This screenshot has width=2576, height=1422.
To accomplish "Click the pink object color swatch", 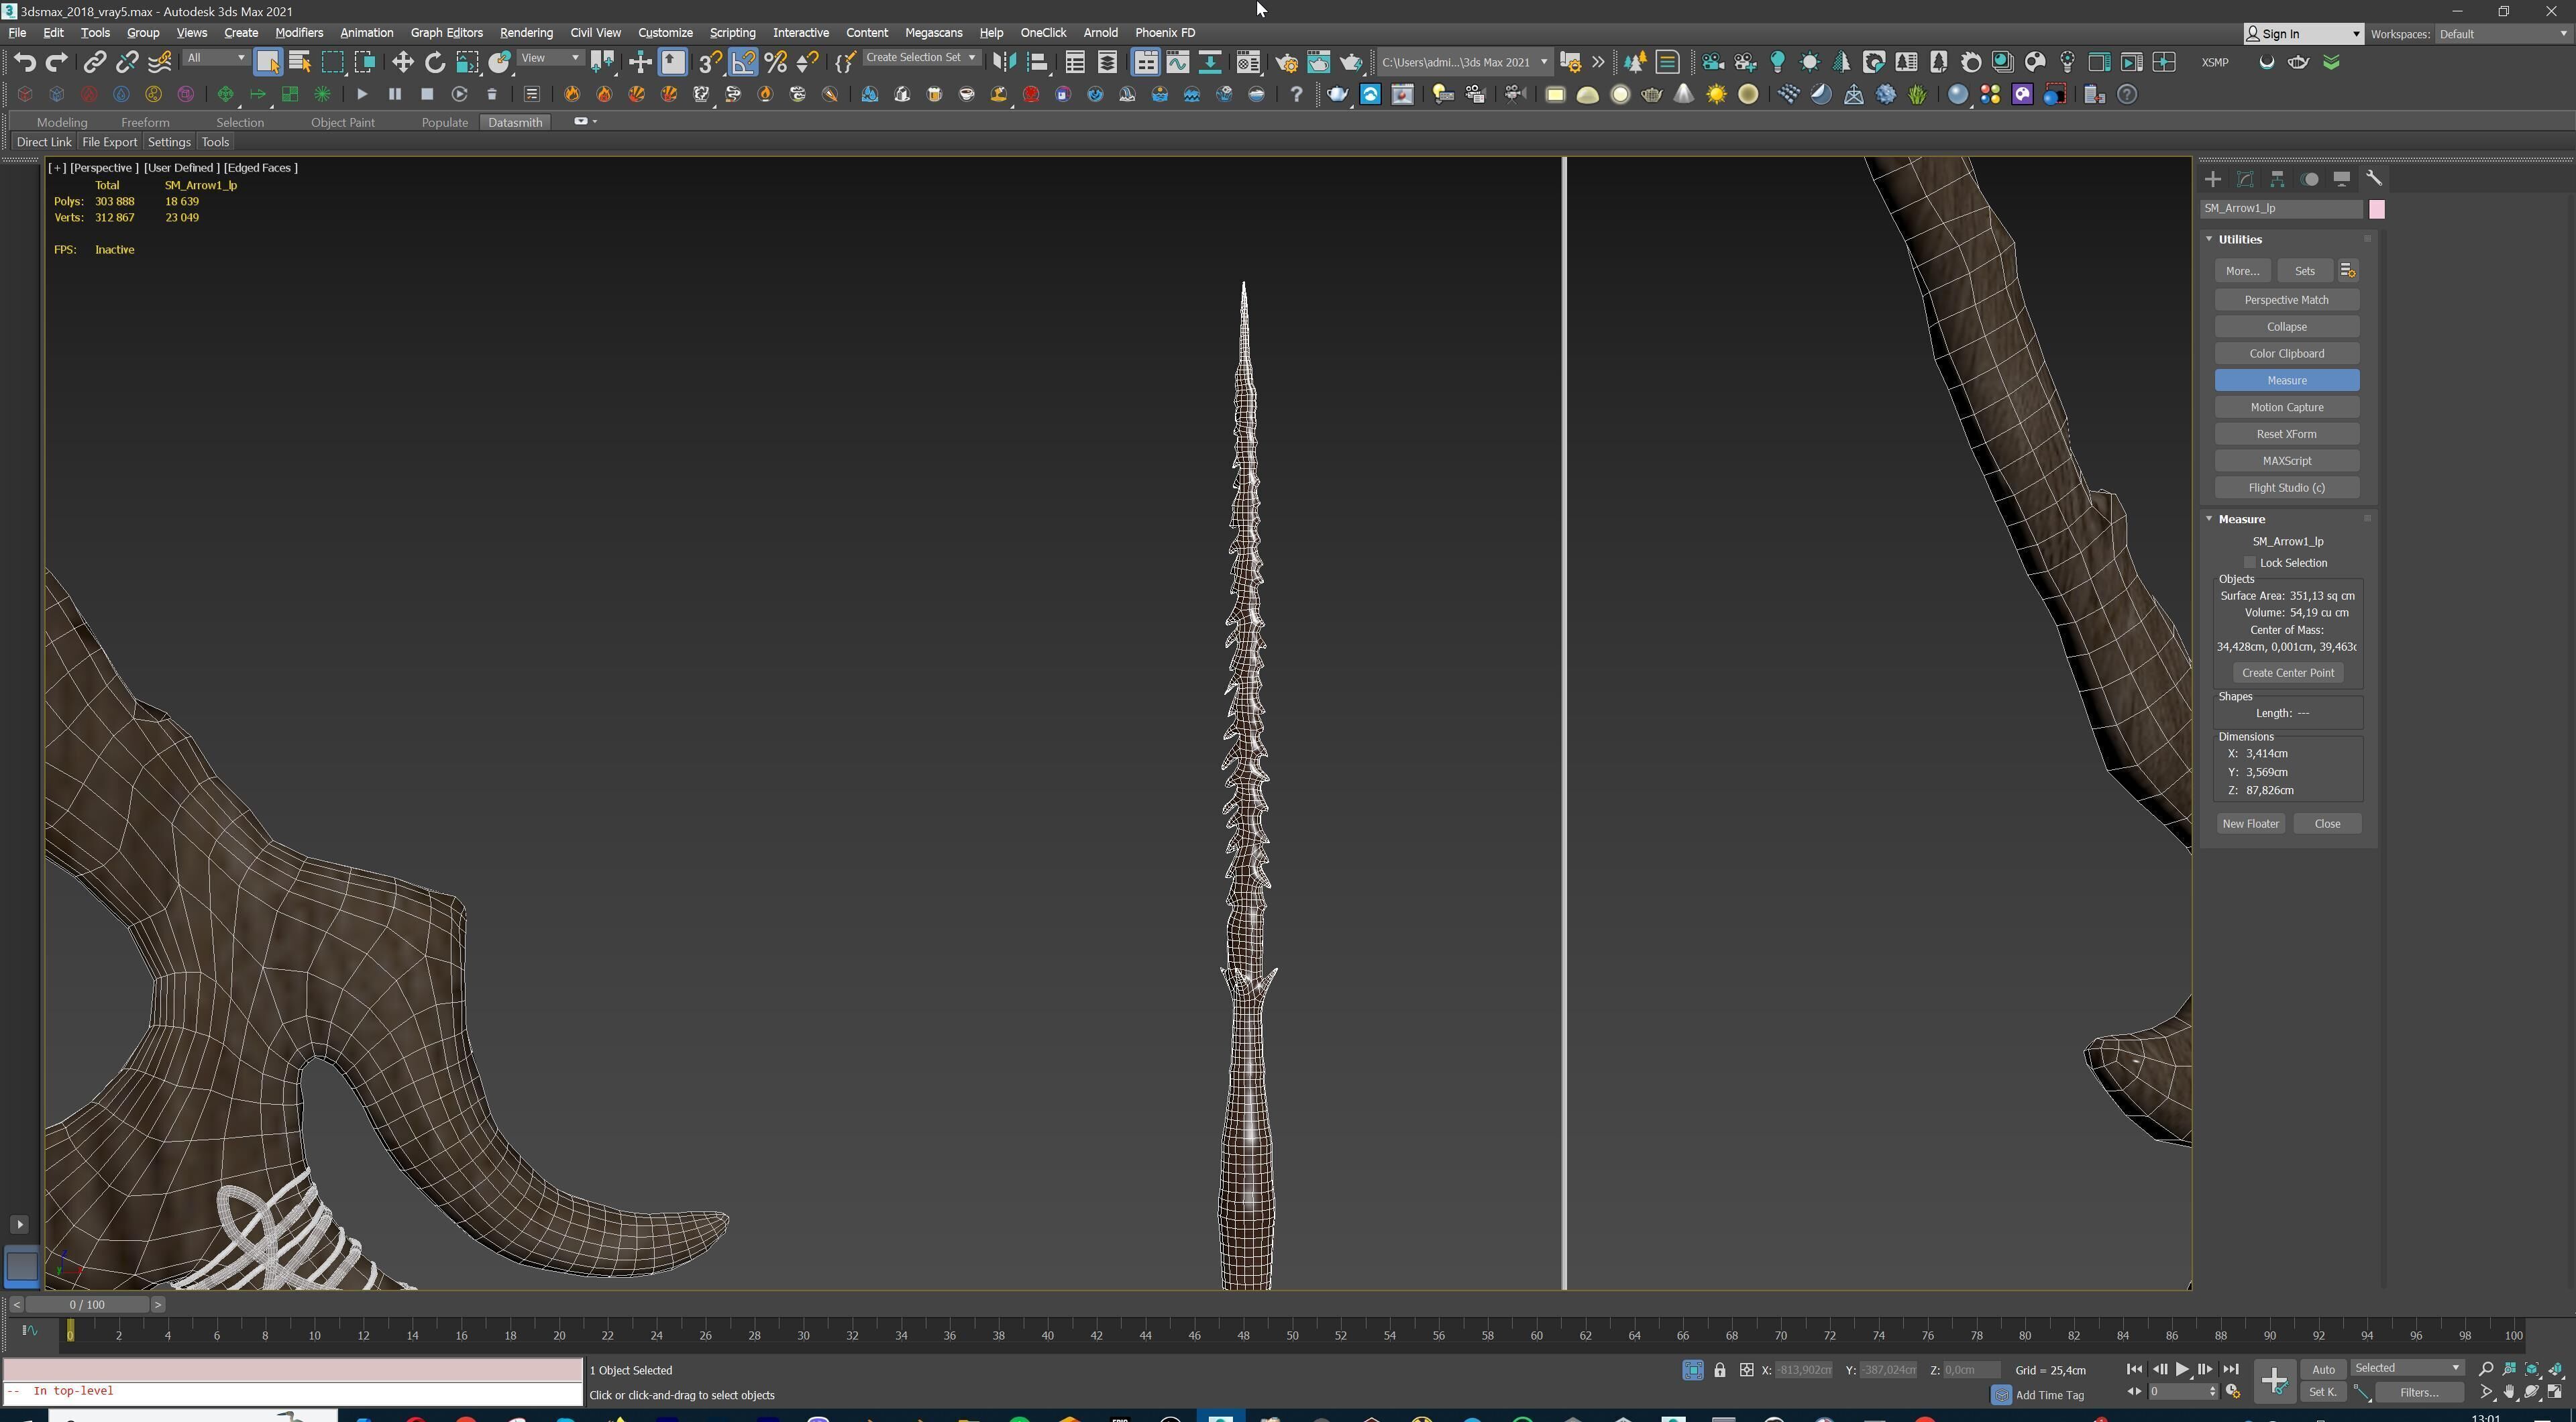I will (x=2377, y=209).
